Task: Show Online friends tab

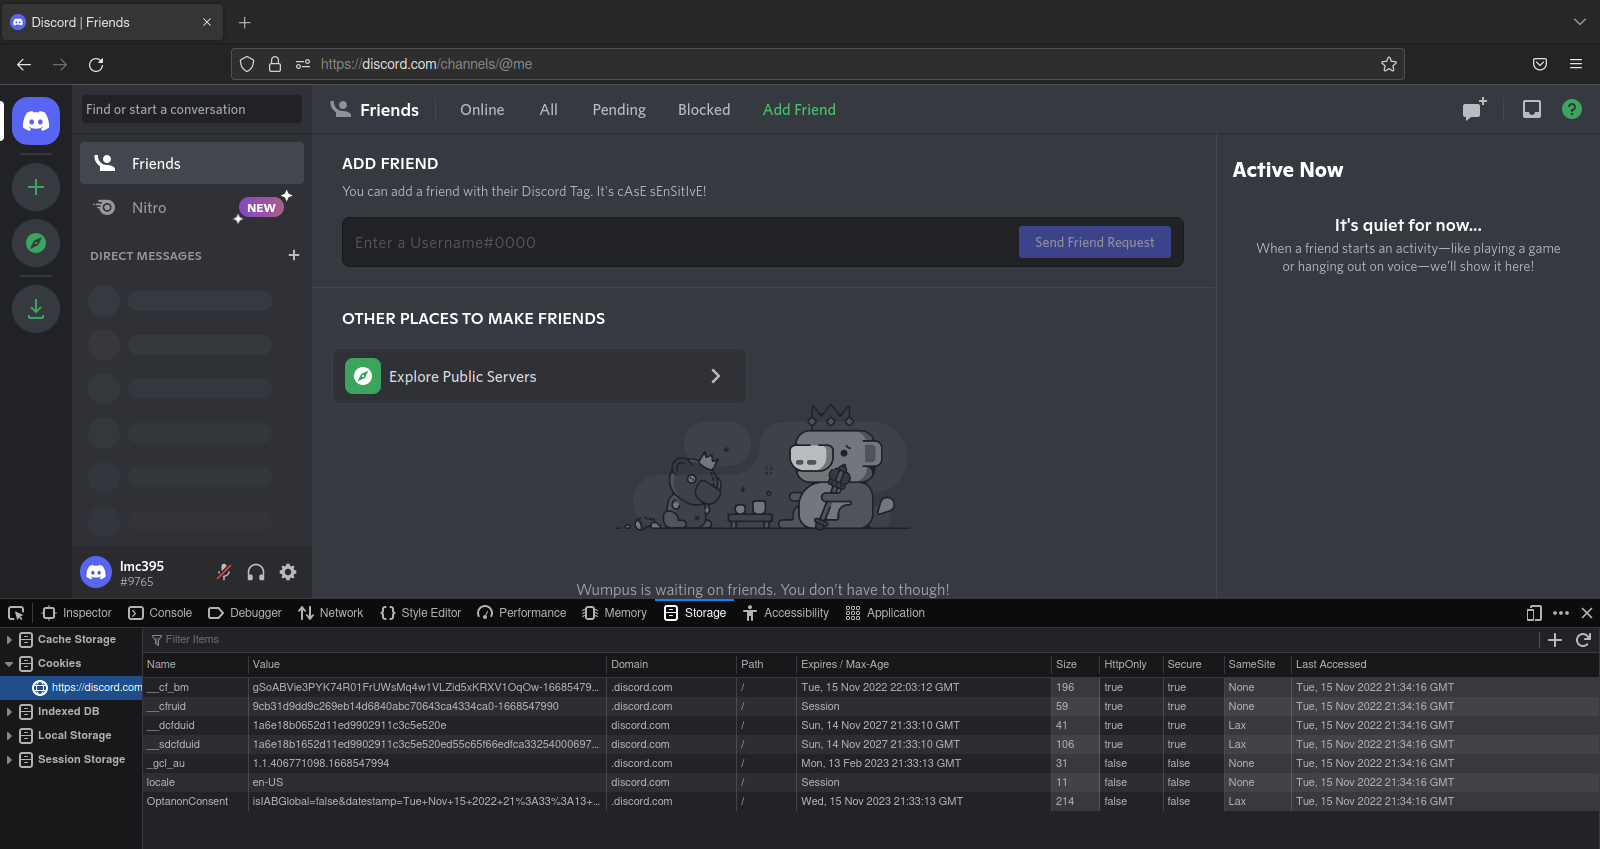Action: point(482,110)
